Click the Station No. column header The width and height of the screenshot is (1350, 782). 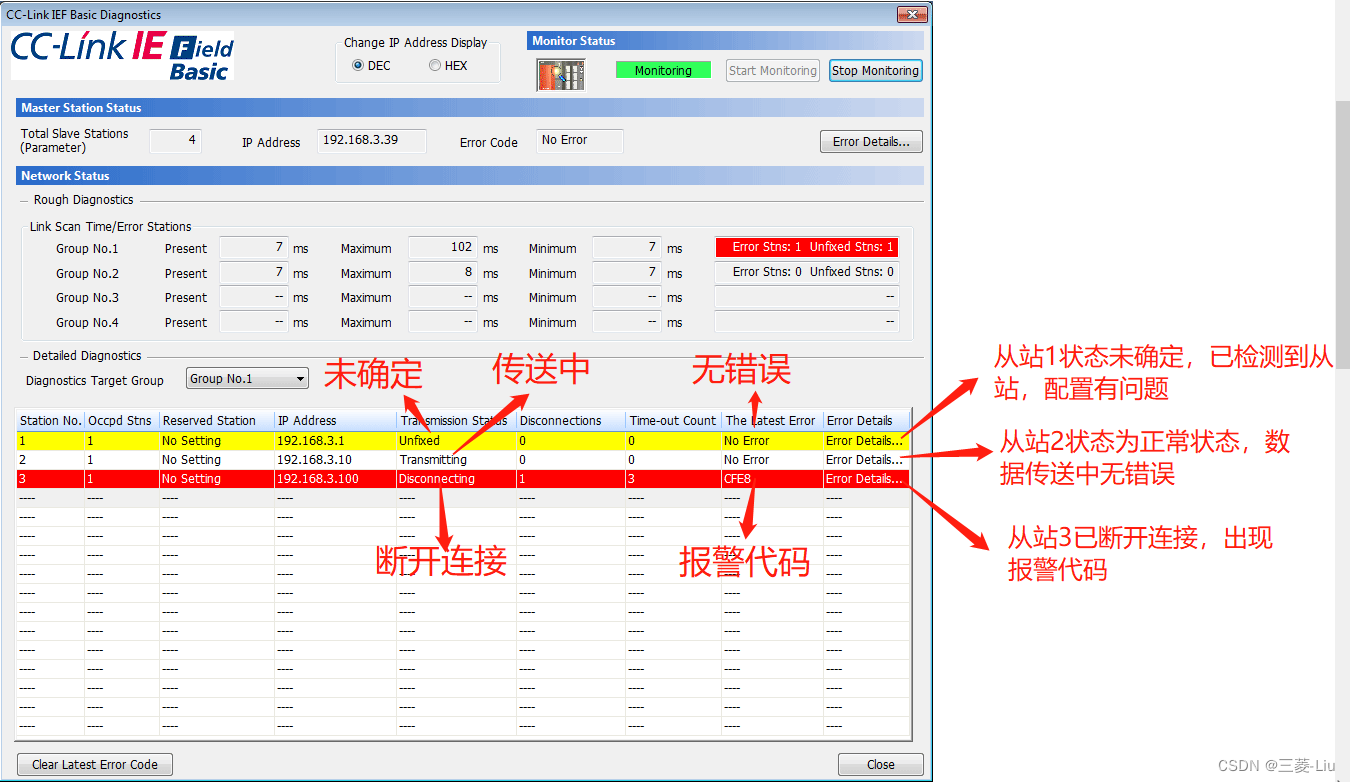[x=50, y=420]
